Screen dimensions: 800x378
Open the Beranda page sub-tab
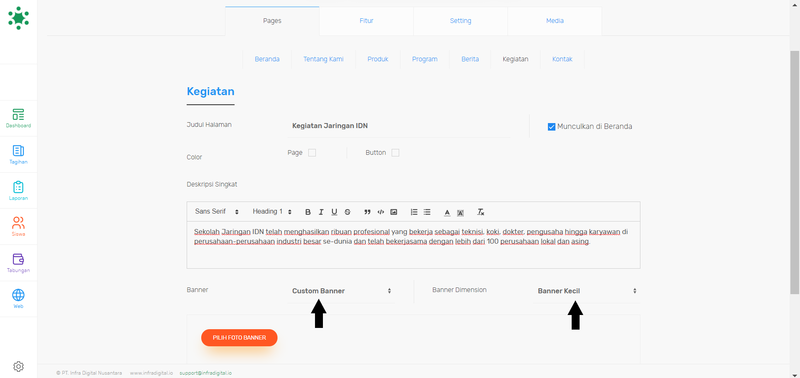[267, 59]
